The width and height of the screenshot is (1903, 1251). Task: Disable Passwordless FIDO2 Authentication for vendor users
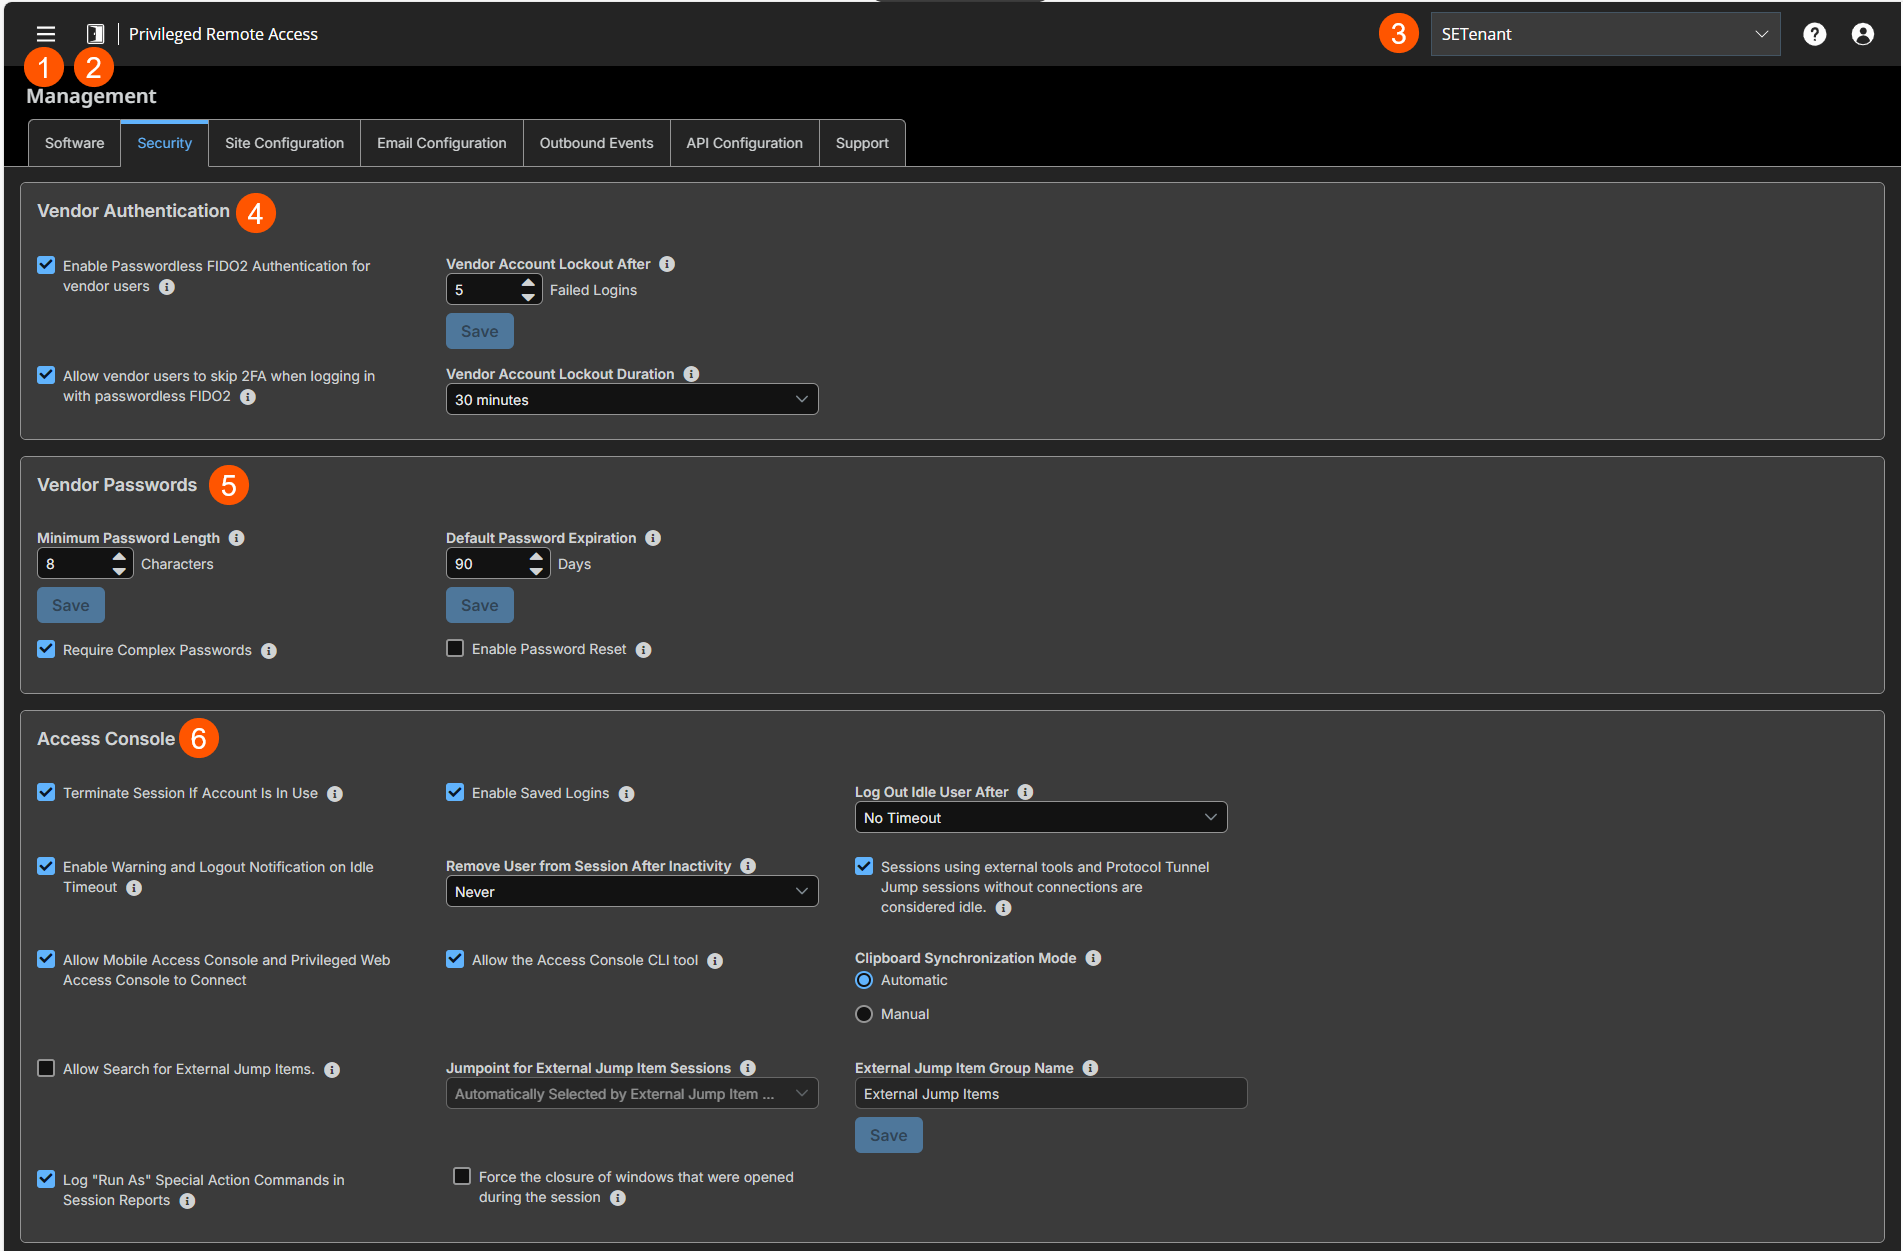[x=46, y=264]
